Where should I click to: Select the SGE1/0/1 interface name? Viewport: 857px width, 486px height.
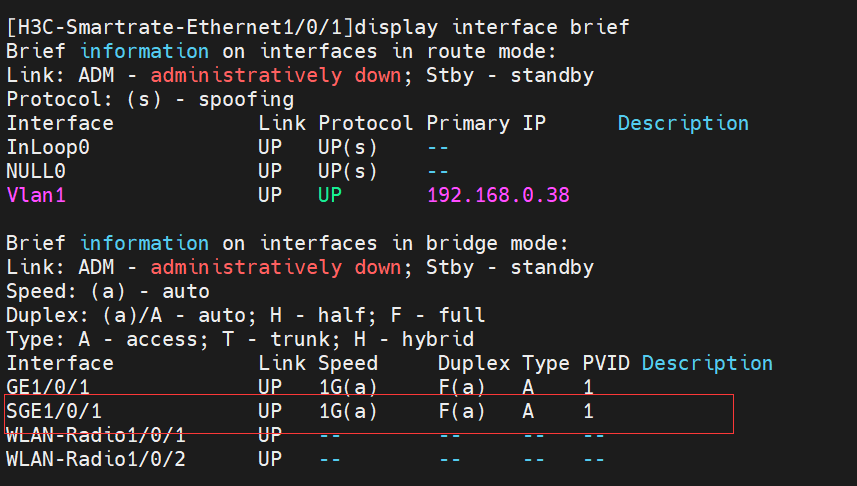[x=54, y=411]
